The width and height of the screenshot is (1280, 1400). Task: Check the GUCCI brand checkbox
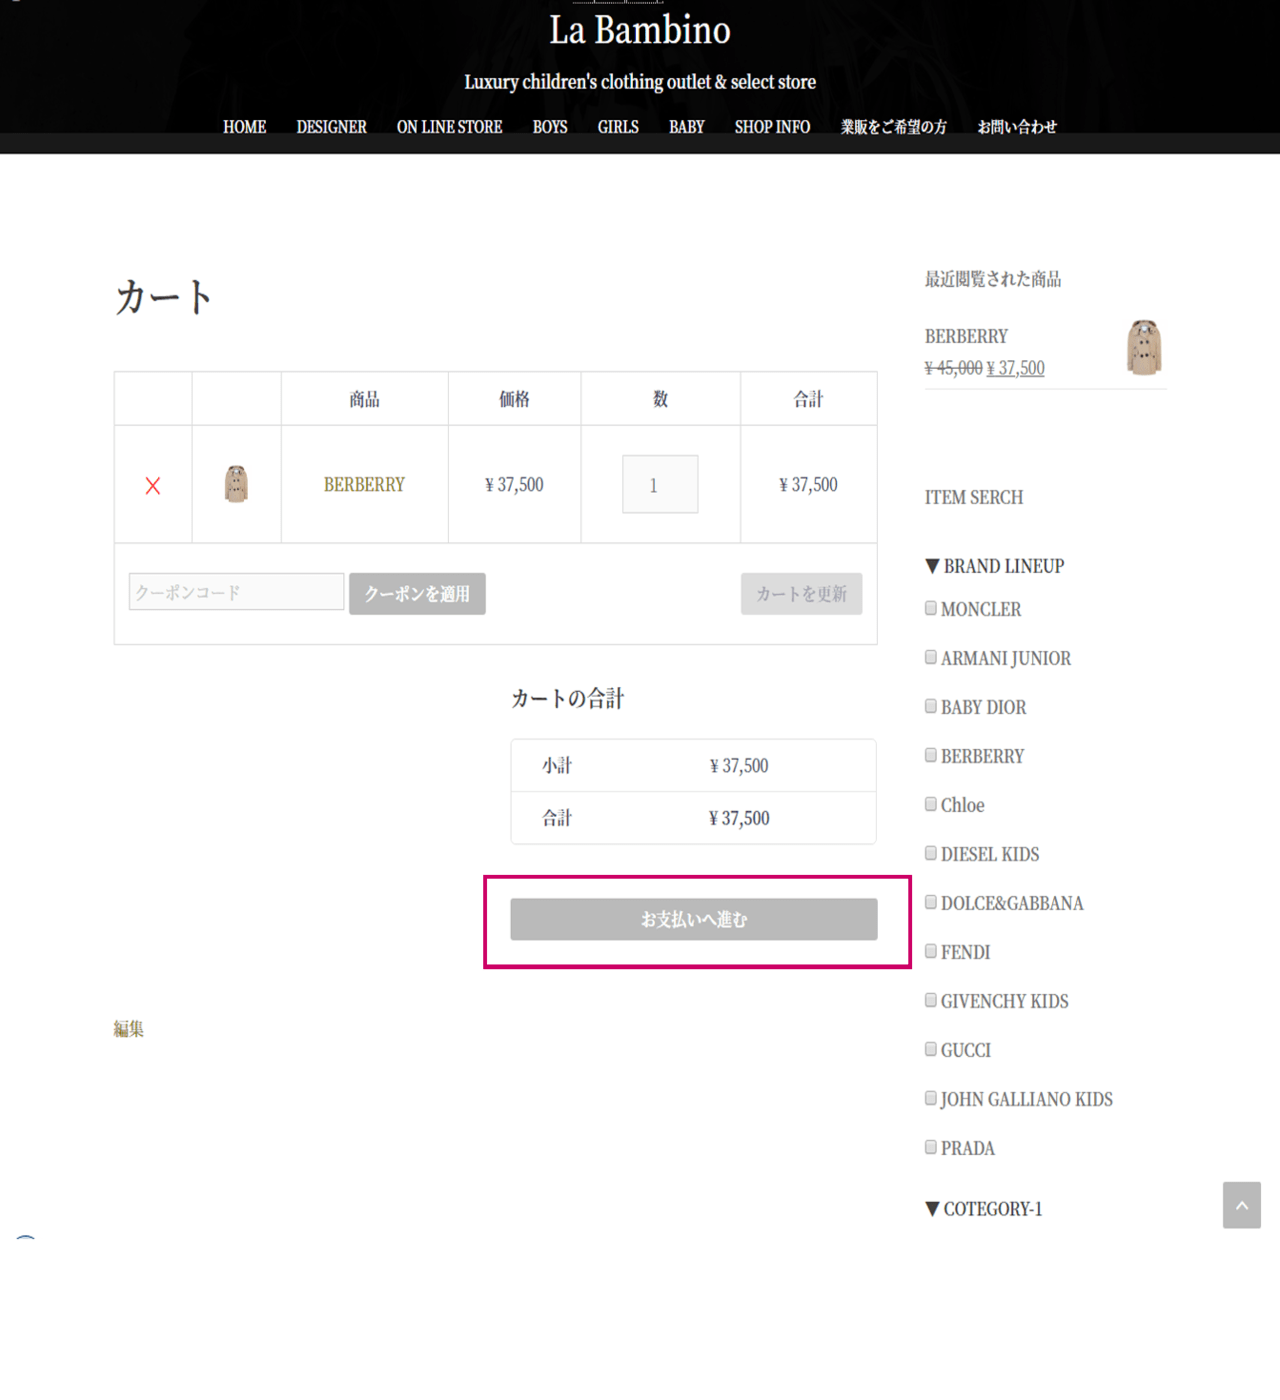pos(931,1049)
